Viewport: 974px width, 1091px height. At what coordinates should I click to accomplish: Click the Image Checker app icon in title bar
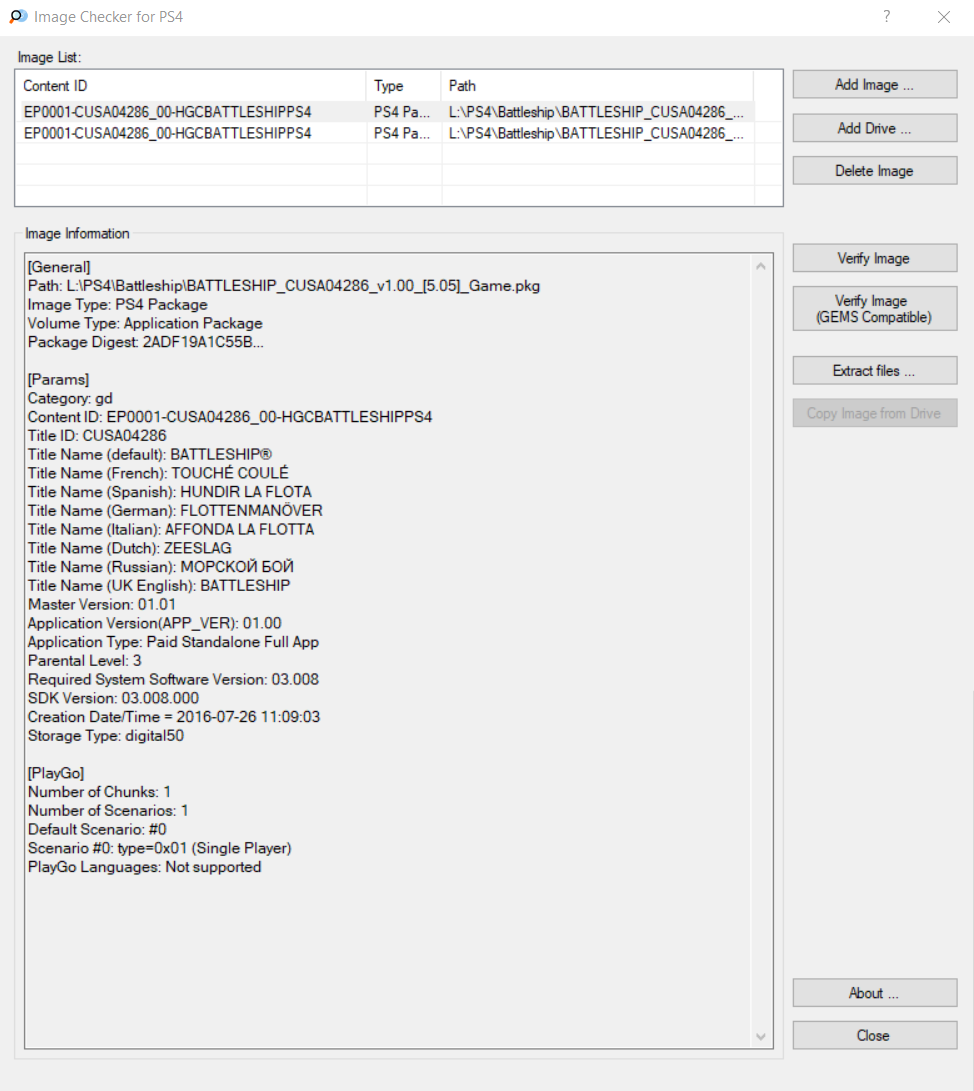pos(18,17)
